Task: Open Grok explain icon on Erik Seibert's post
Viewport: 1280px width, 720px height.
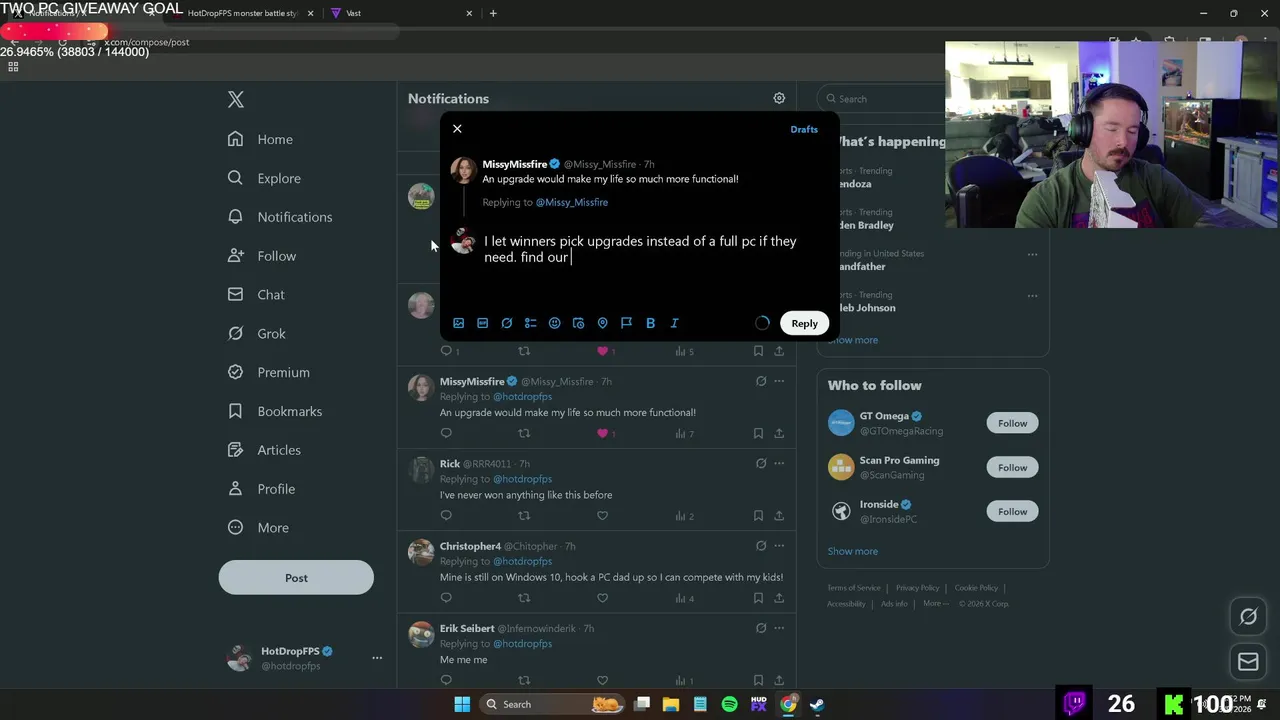Action: [x=761, y=628]
